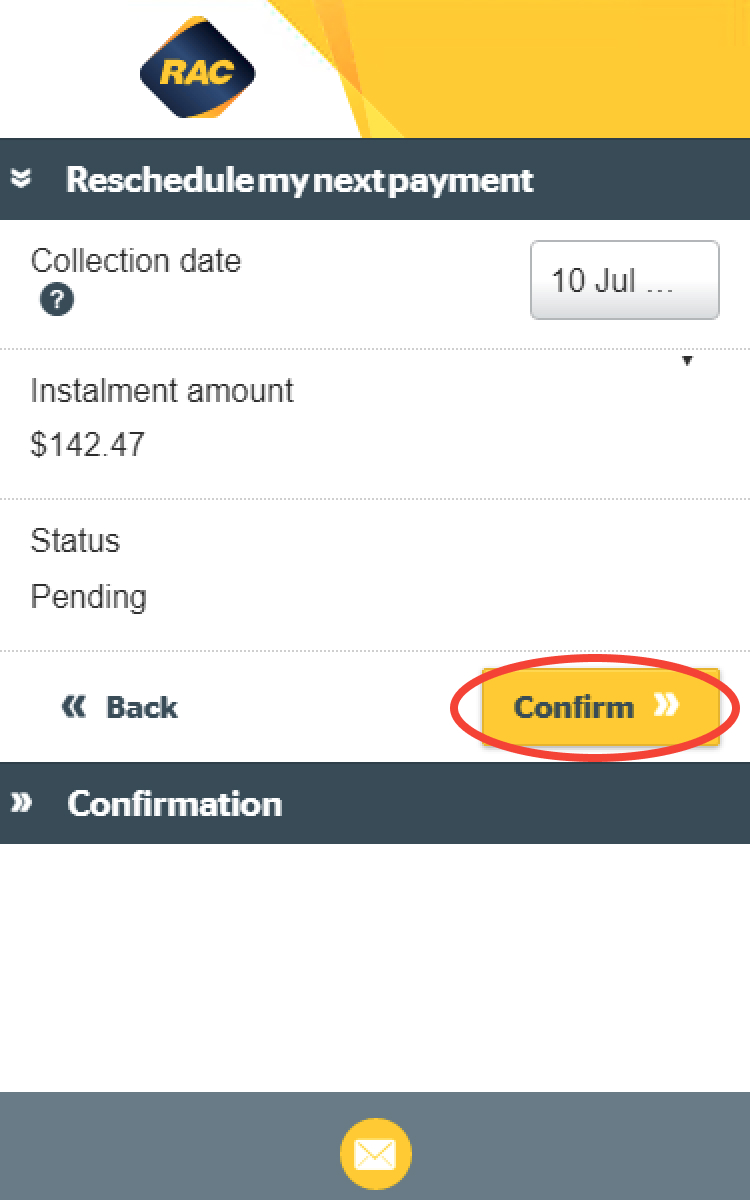This screenshot has width=750, height=1200.
Task: Click the $142.47 instalment amount value
Action: 88,444
